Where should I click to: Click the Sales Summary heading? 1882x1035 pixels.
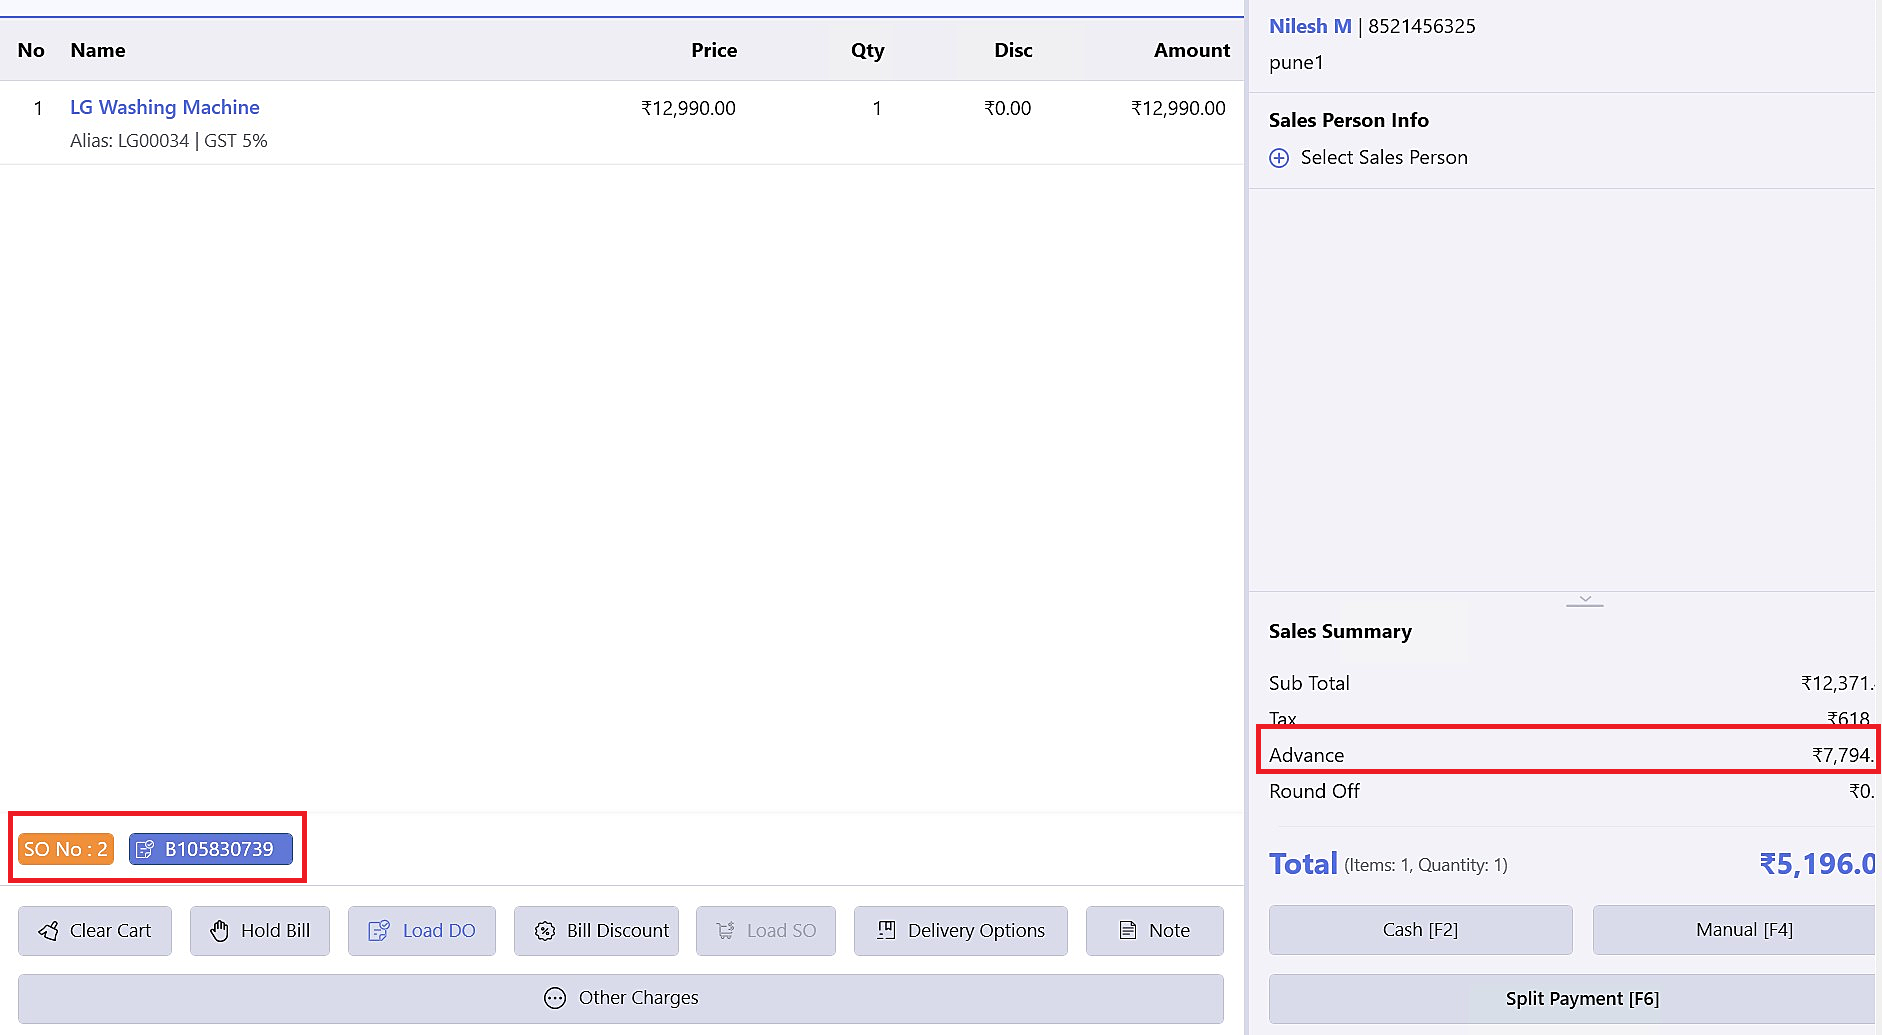(1340, 631)
